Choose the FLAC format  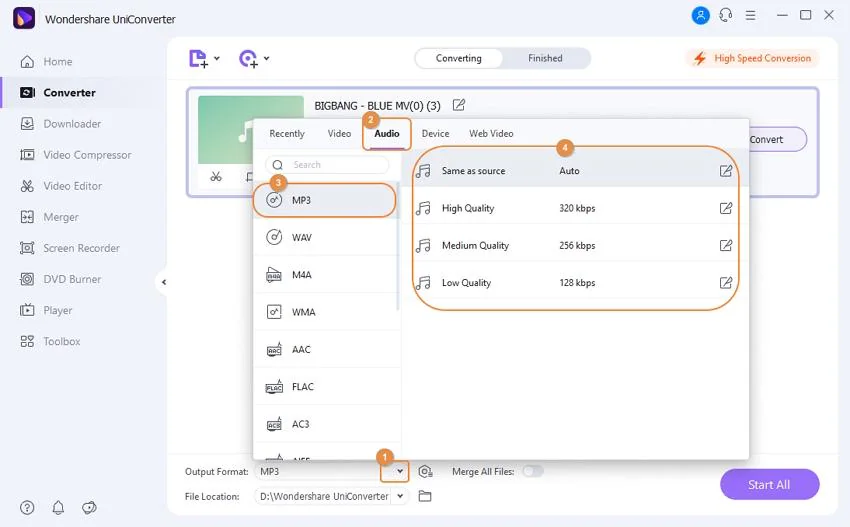coord(327,387)
